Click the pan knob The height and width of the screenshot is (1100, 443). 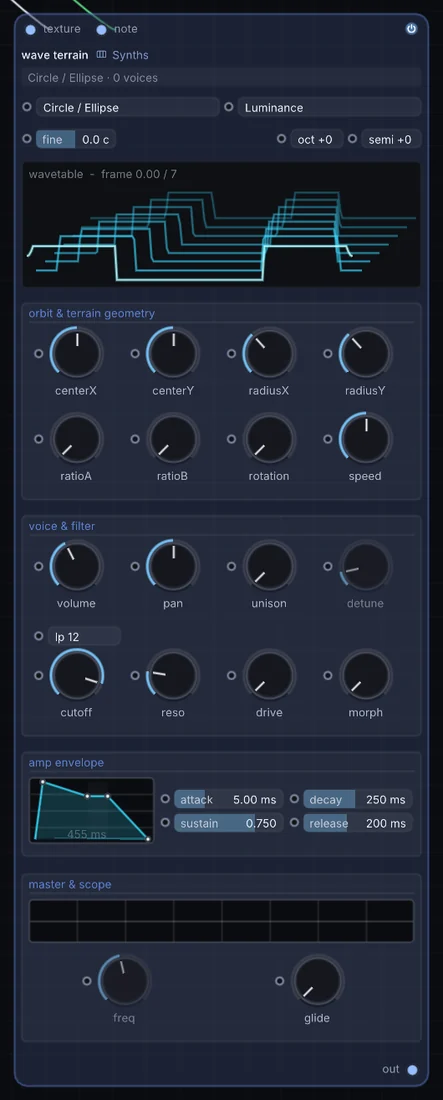tap(173, 566)
